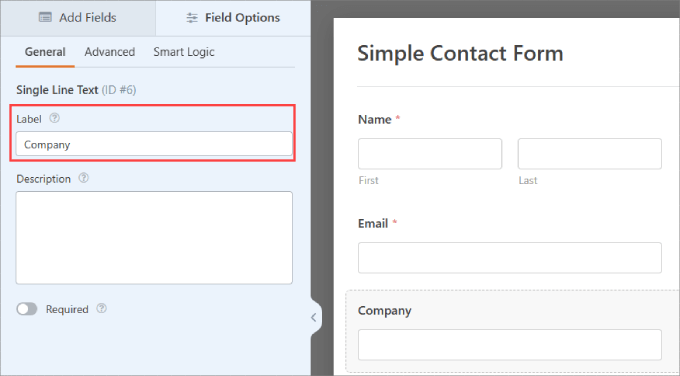Open the Advanced sub-tab
The height and width of the screenshot is (376, 680).
(110, 52)
